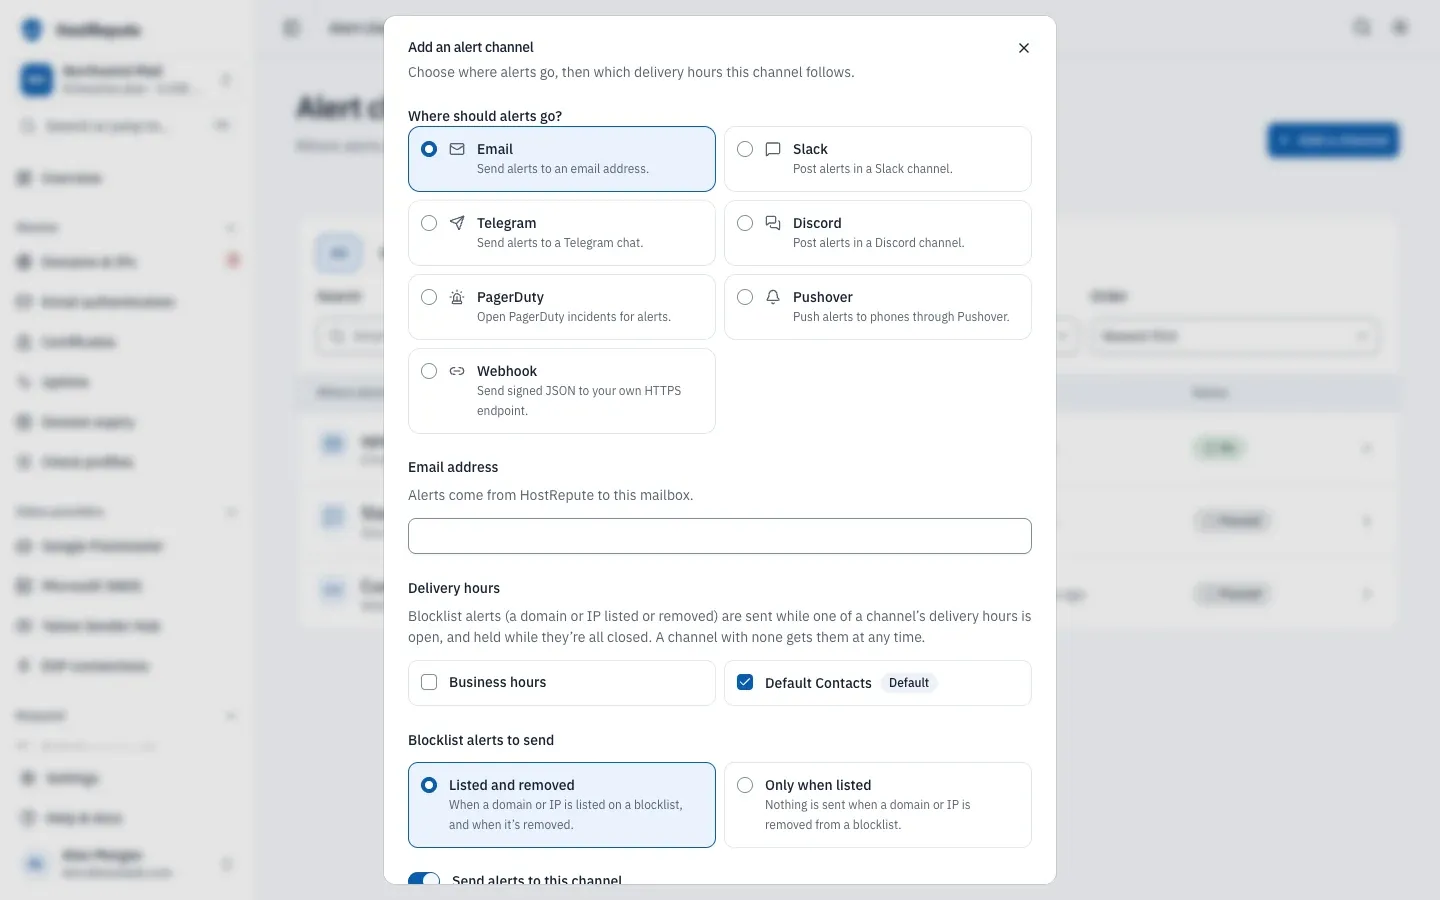The height and width of the screenshot is (900, 1440).
Task: Click the envelope icon on the Email option
Action: 457,149
